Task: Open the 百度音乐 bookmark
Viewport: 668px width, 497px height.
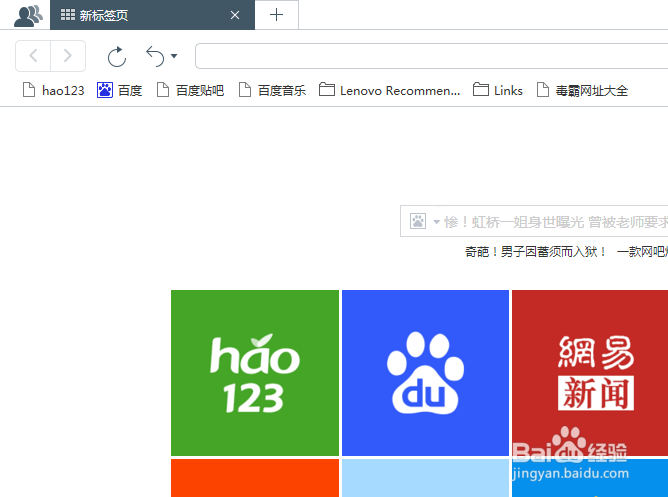Action: coord(272,90)
